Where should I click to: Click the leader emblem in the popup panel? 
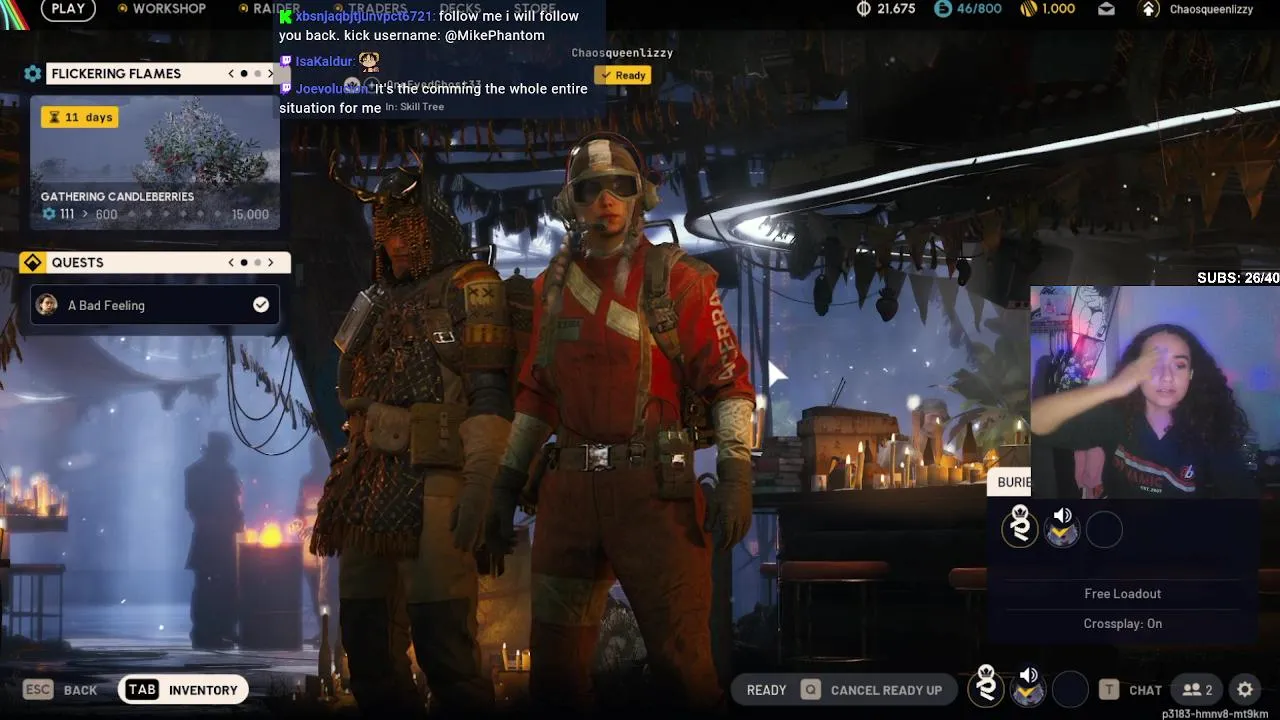click(1020, 526)
